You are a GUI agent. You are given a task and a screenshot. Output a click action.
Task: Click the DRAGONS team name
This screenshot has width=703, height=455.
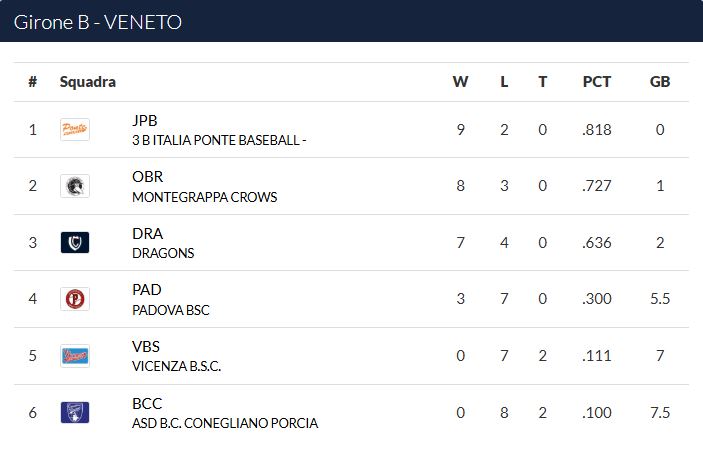[x=163, y=253]
